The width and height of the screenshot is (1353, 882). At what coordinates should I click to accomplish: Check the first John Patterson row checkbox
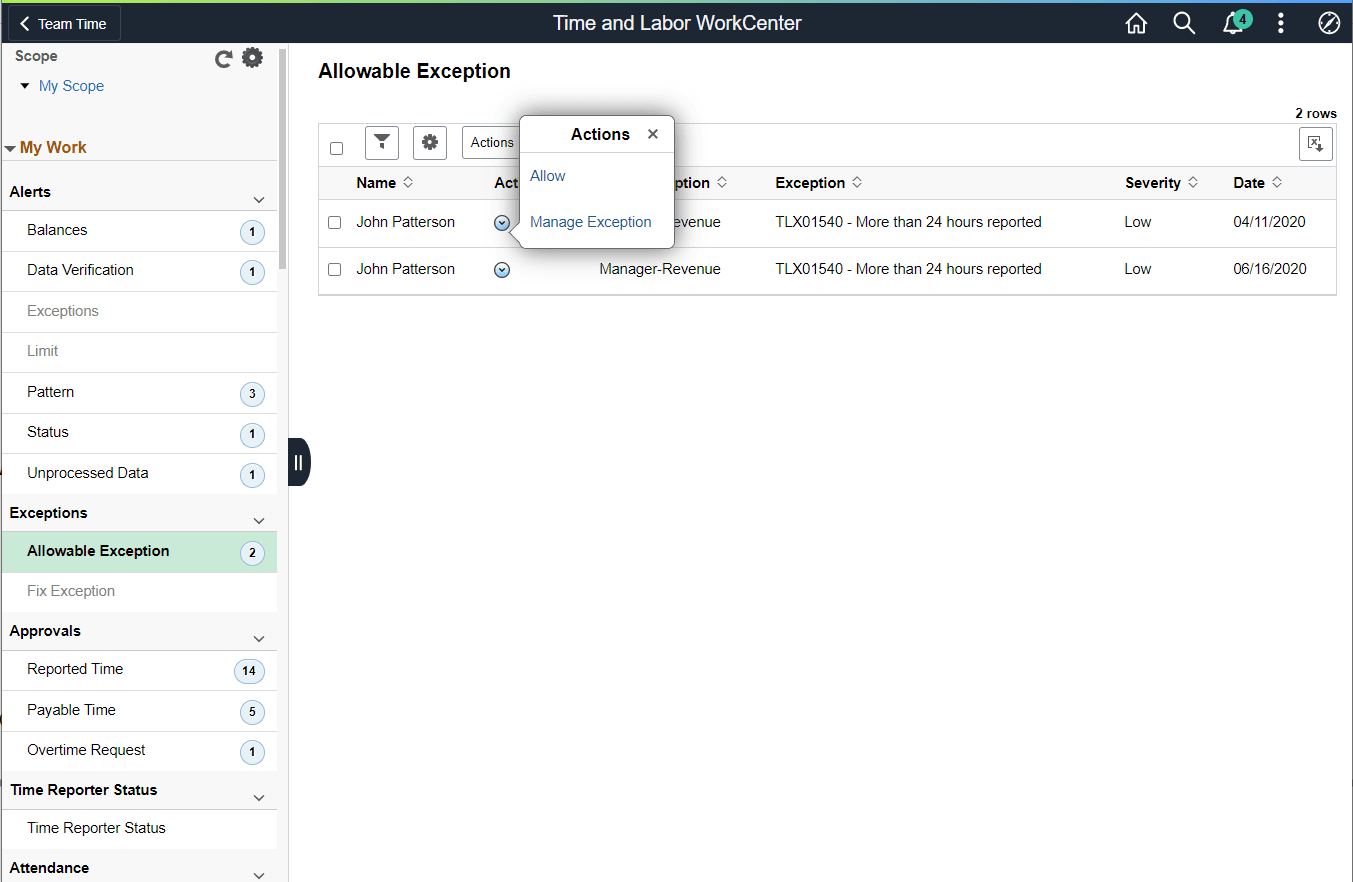[334, 222]
